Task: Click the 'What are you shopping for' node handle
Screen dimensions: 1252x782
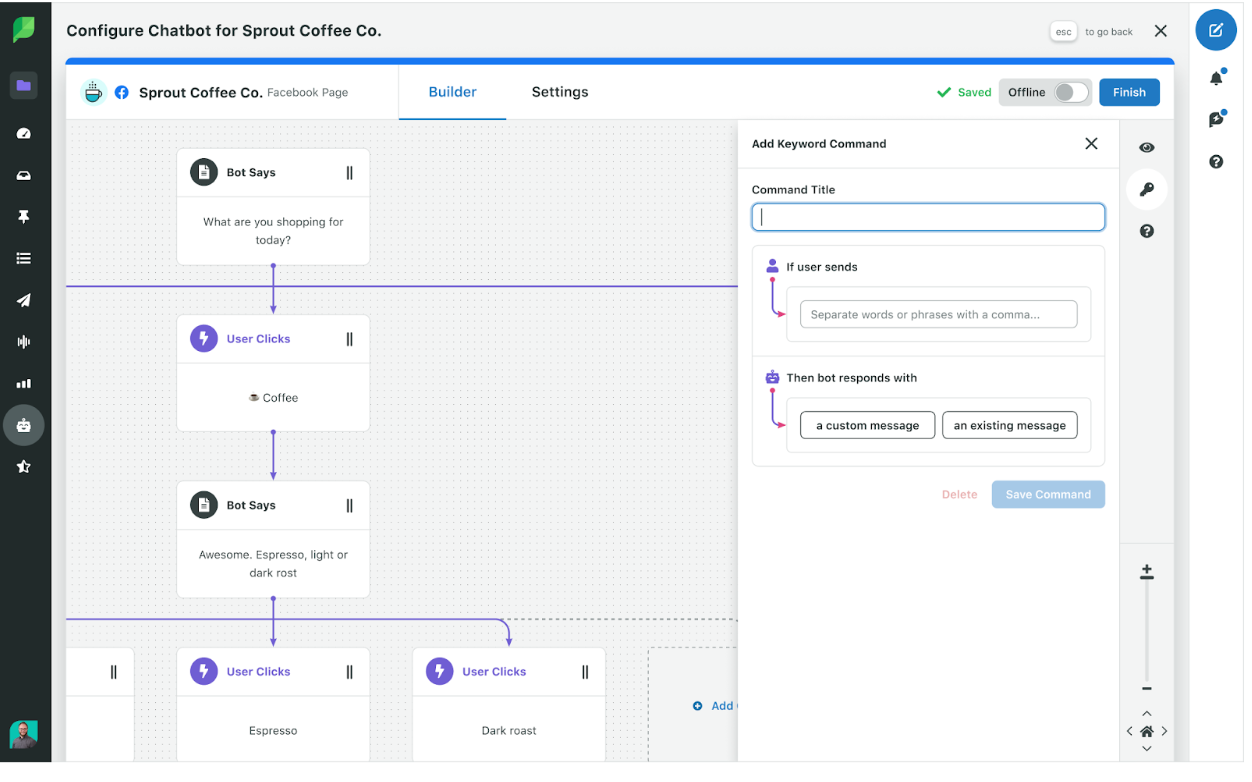Action: click(349, 172)
